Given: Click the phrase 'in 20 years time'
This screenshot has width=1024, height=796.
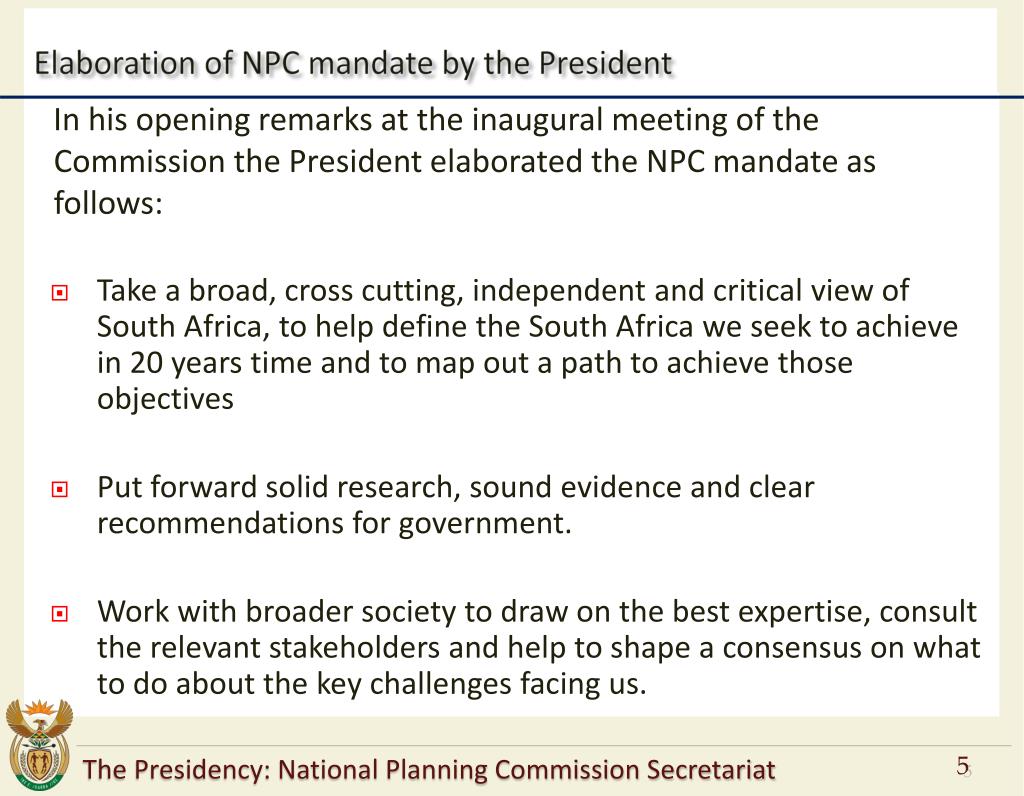Looking at the screenshot, I should pos(205,363).
